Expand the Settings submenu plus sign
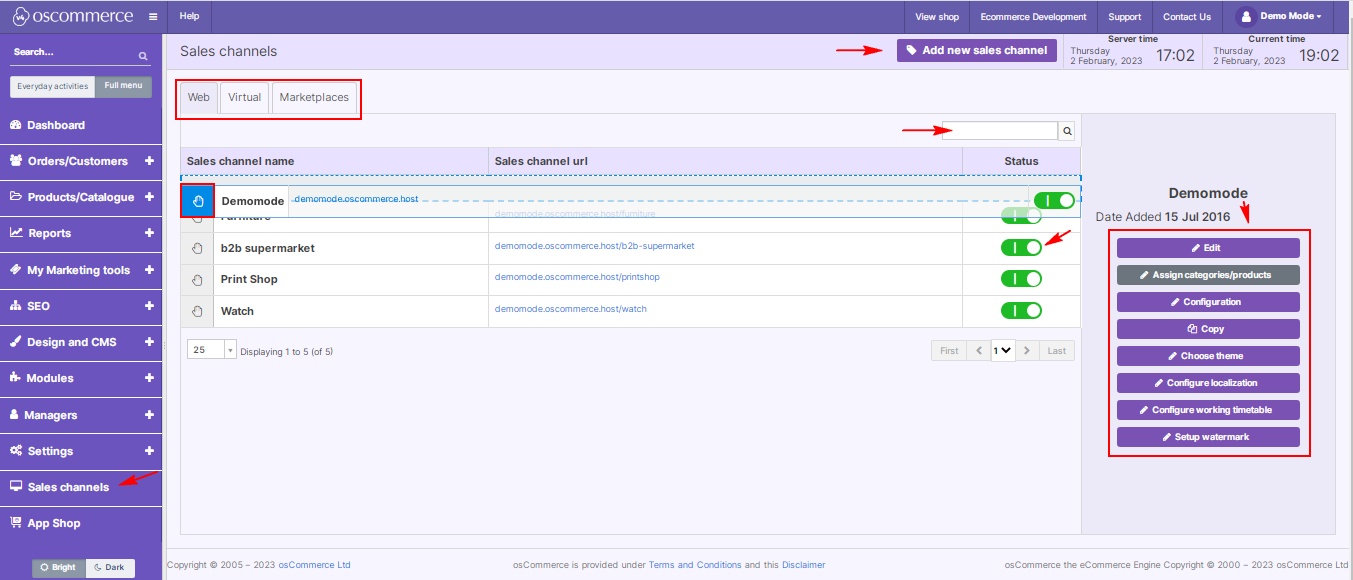Screen dimensions: 1353x580 coord(149,451)
